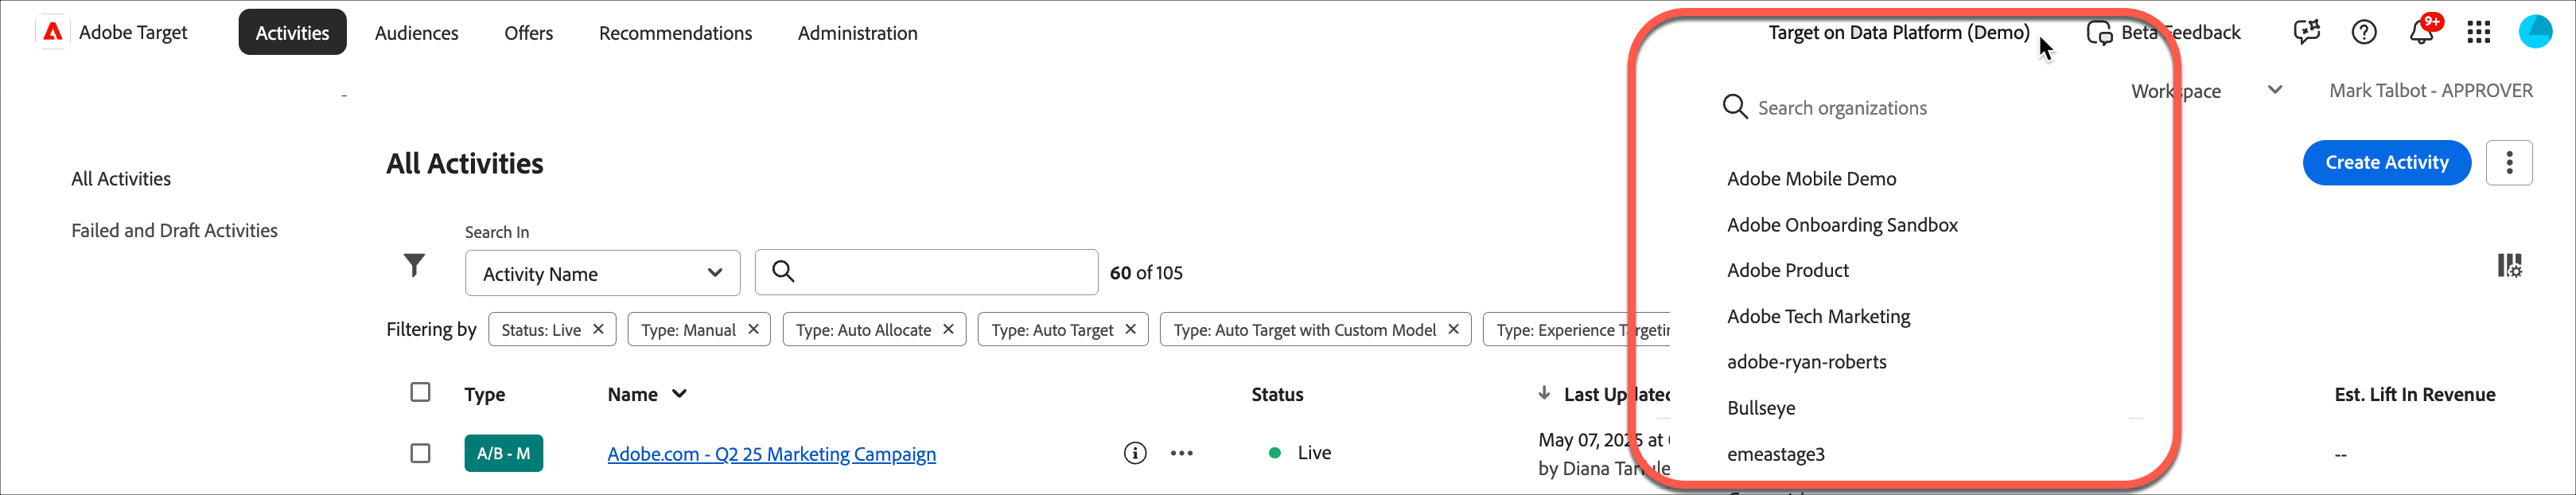Open Adobe.com - Q2 25 Marketing Campaign link
The width and height of the screenshot is (2576, 495).
pos(771,454)
